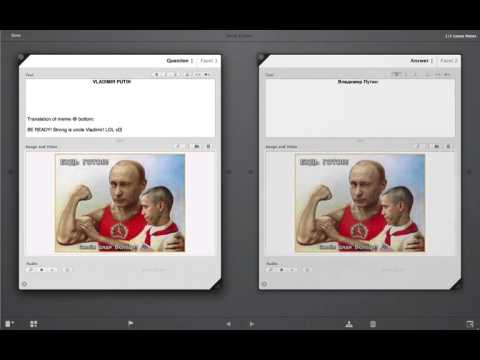Toggle bold formatting on the answer card
Viewport: 480px width, 360px height.
(396, 74)
